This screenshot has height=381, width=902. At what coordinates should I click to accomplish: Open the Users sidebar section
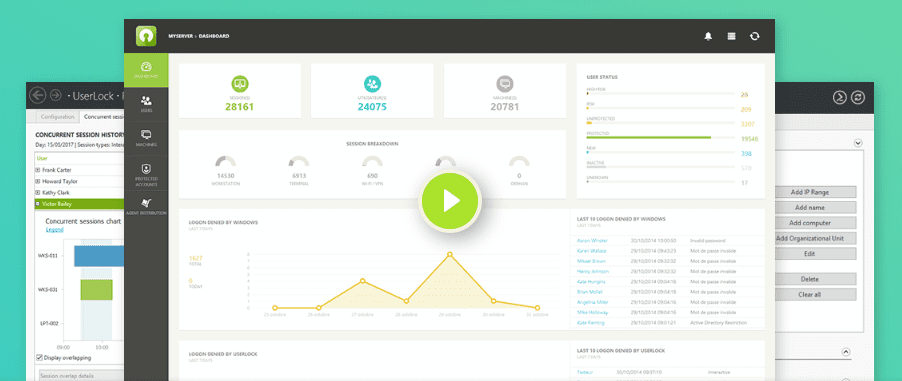point(146,104)
